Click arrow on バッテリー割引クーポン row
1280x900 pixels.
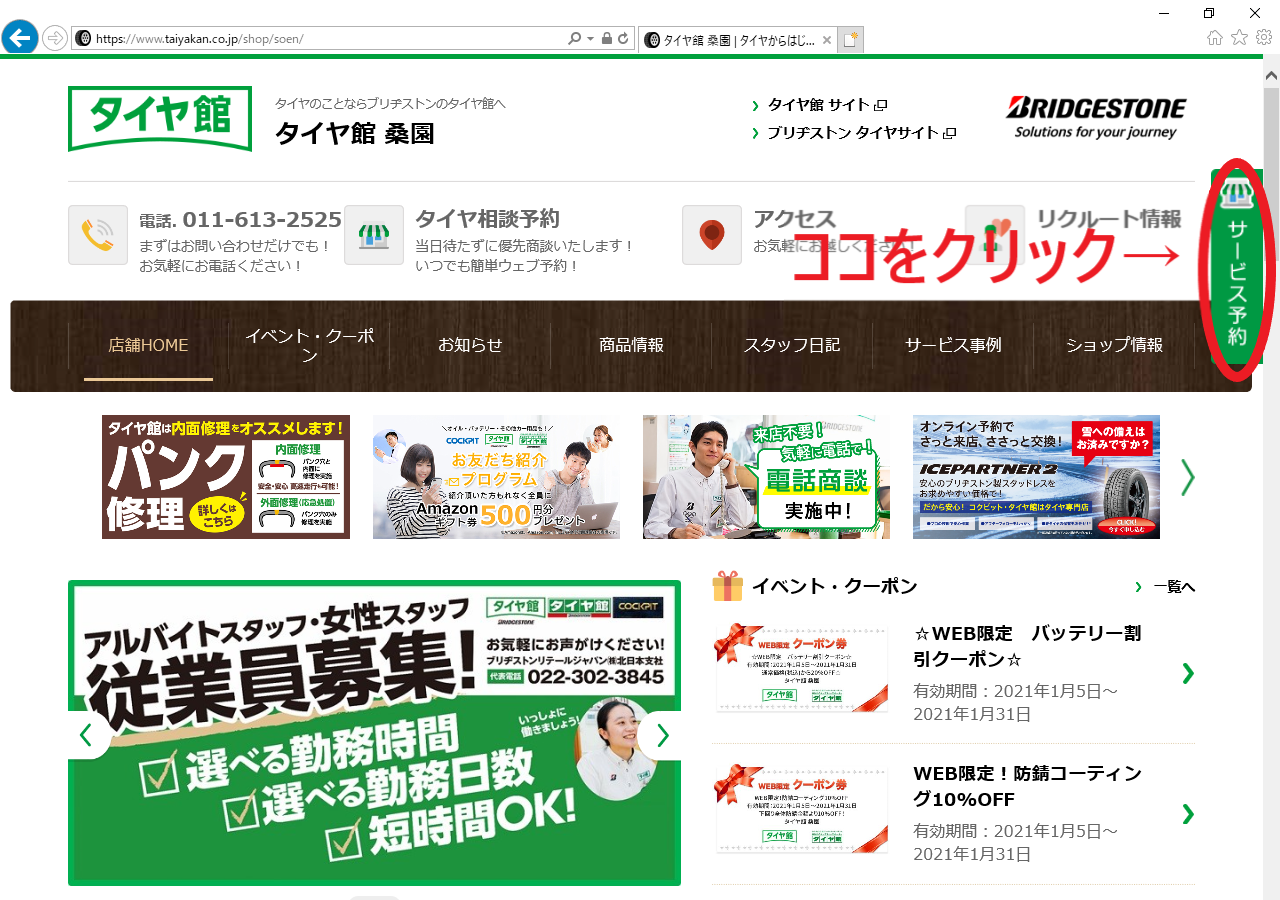pyautogui.click(x=1188, y=673)
